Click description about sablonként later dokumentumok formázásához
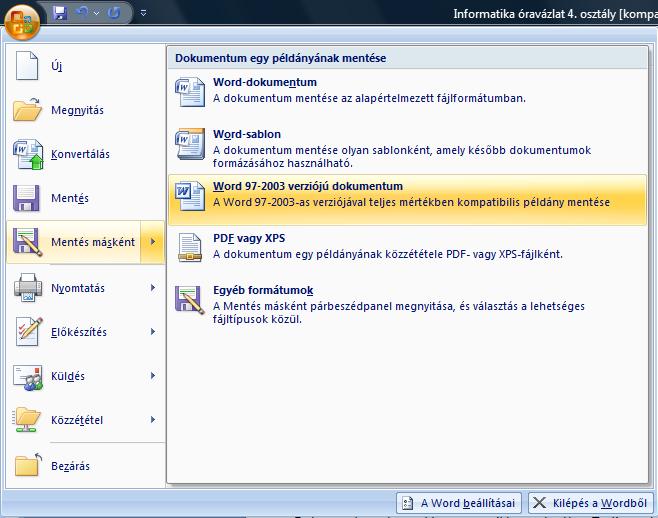 (402, 157)
